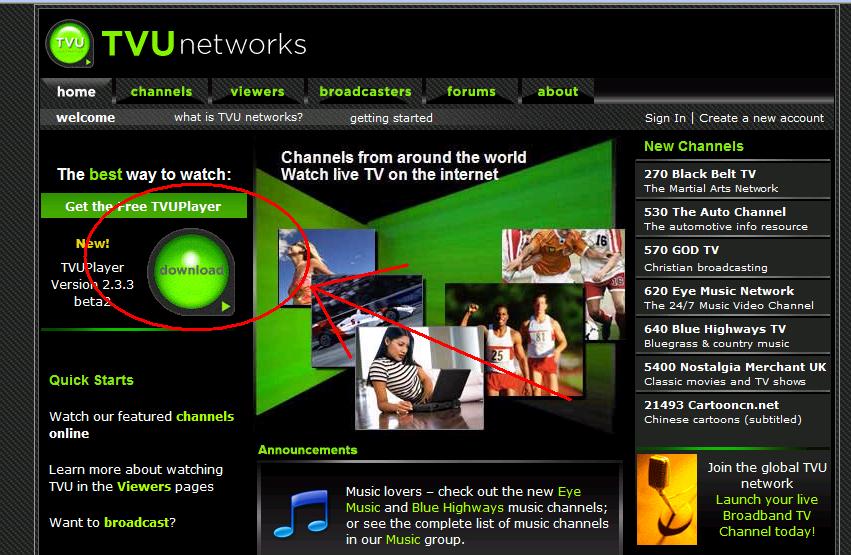Open 'what is TVU networks?' page

tap(238, 117)
